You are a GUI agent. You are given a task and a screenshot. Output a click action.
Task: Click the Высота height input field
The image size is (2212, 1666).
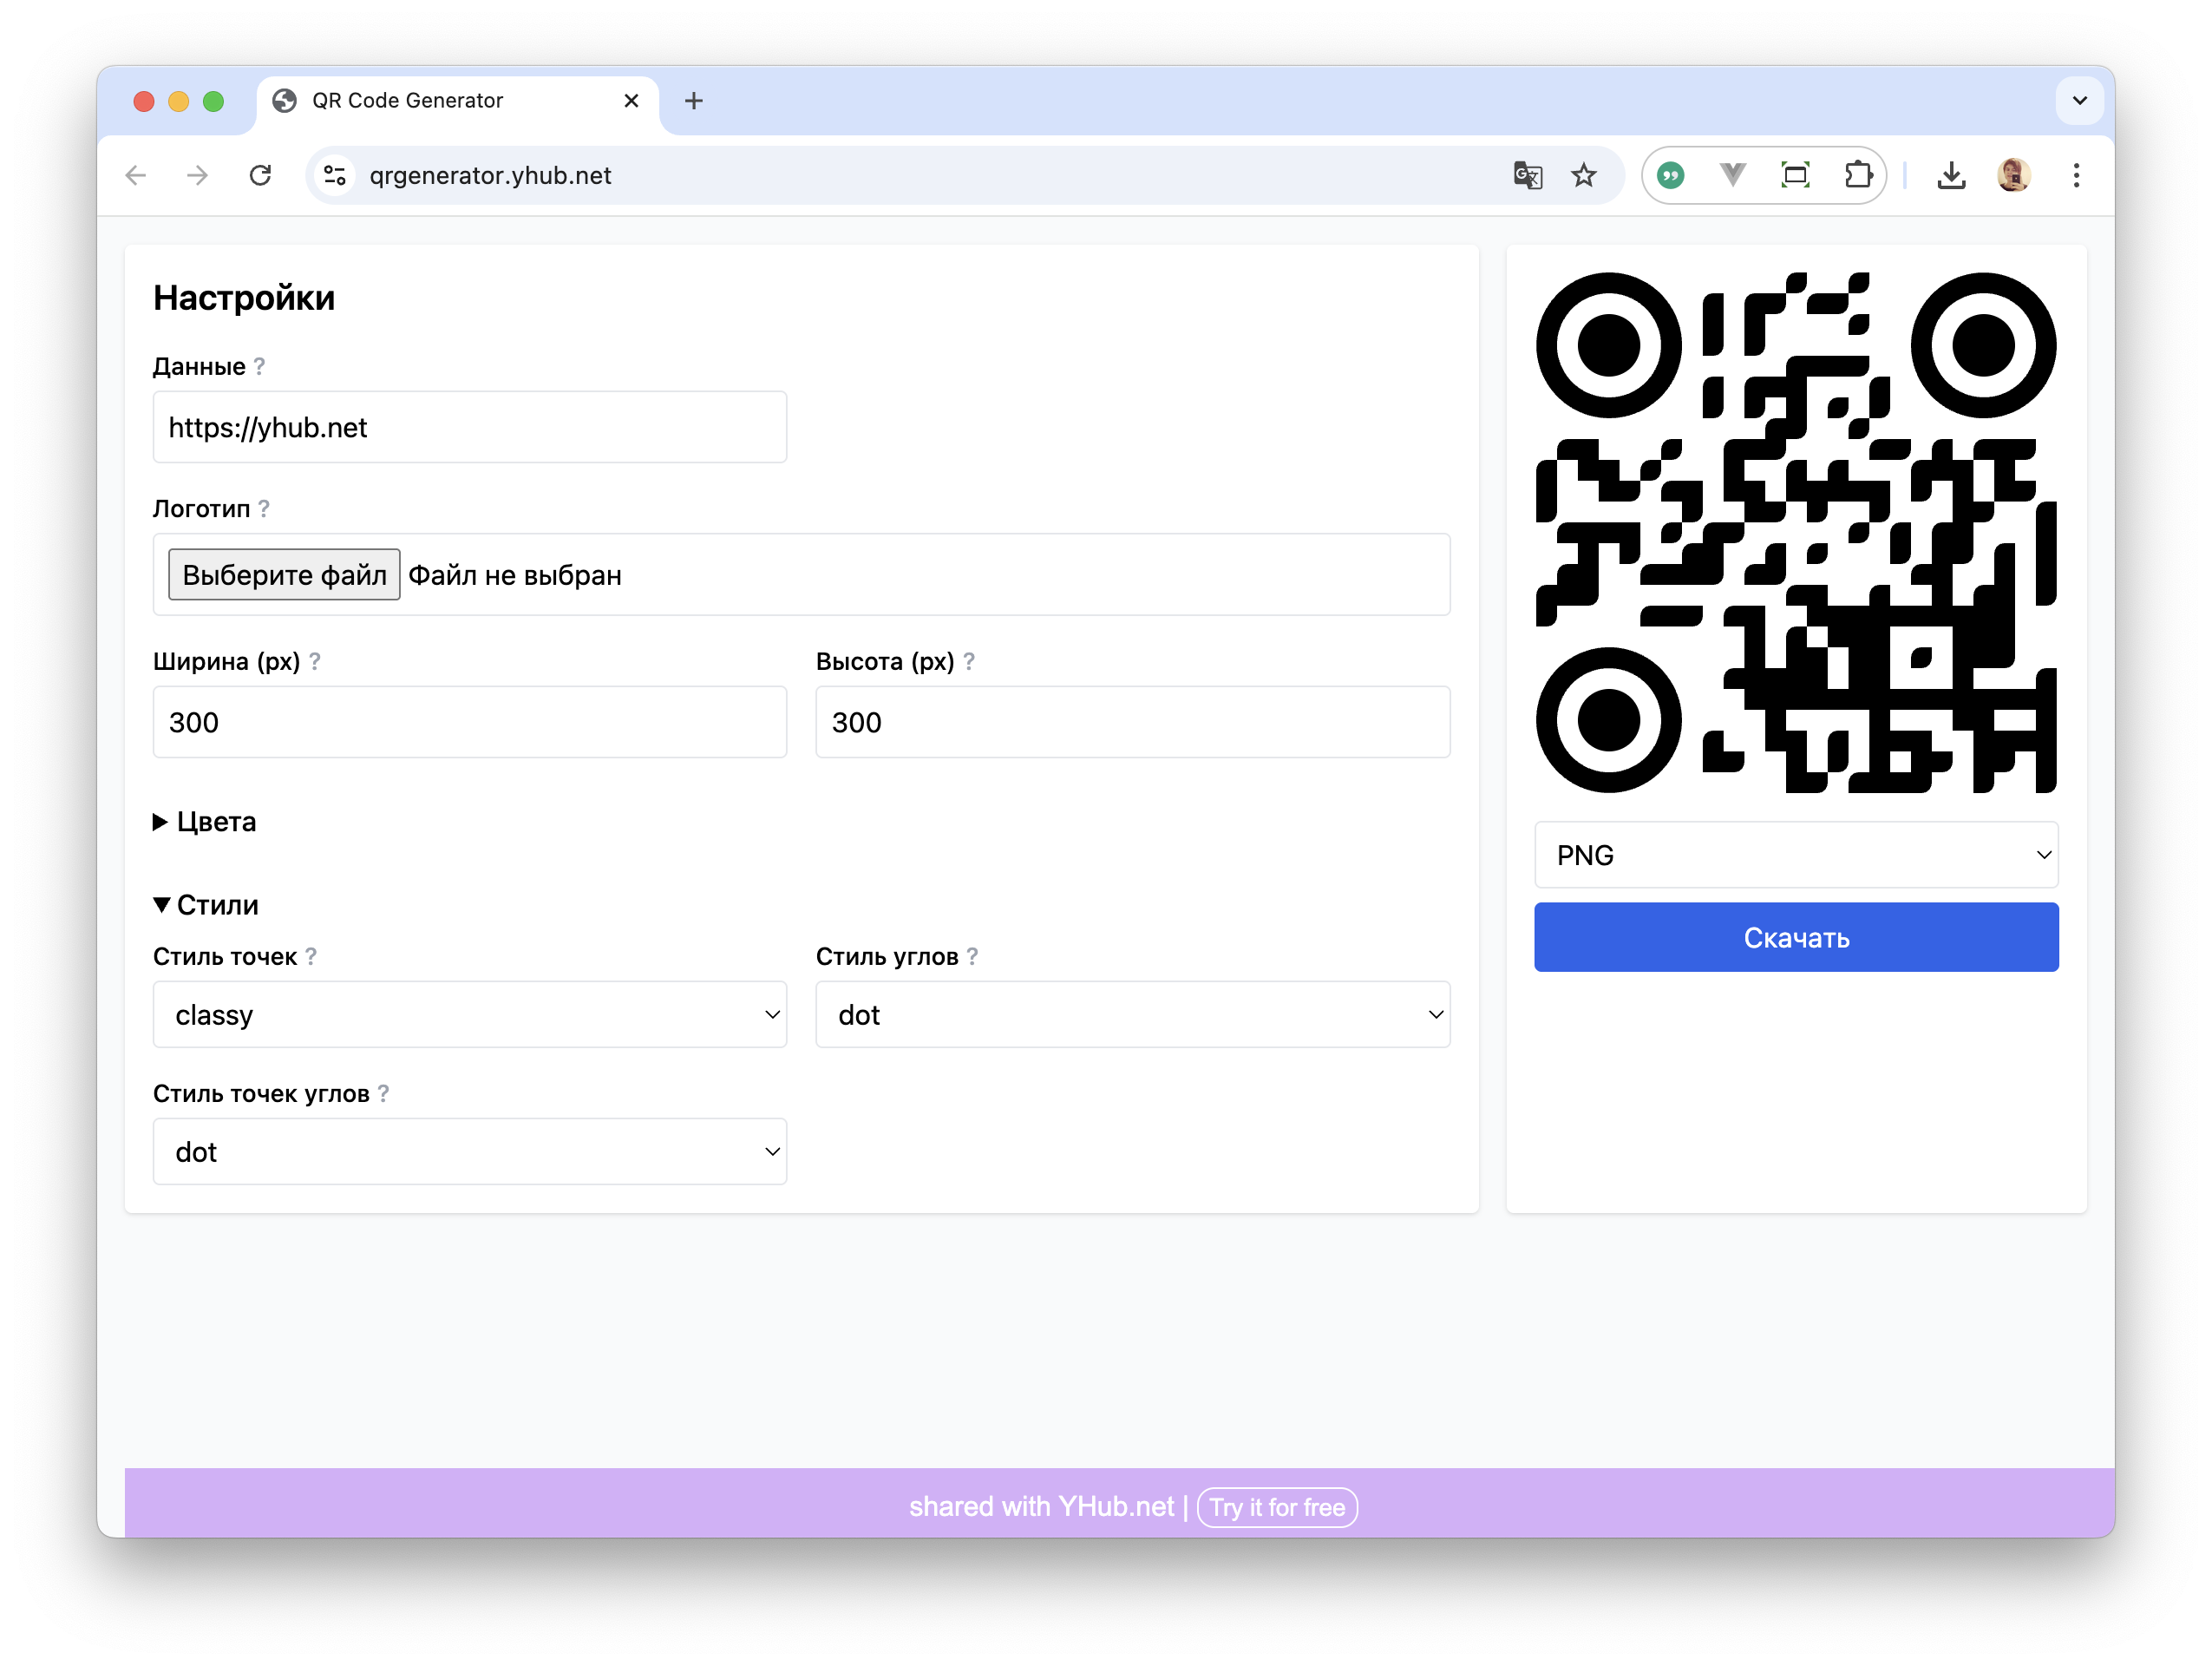(1132, 723)
